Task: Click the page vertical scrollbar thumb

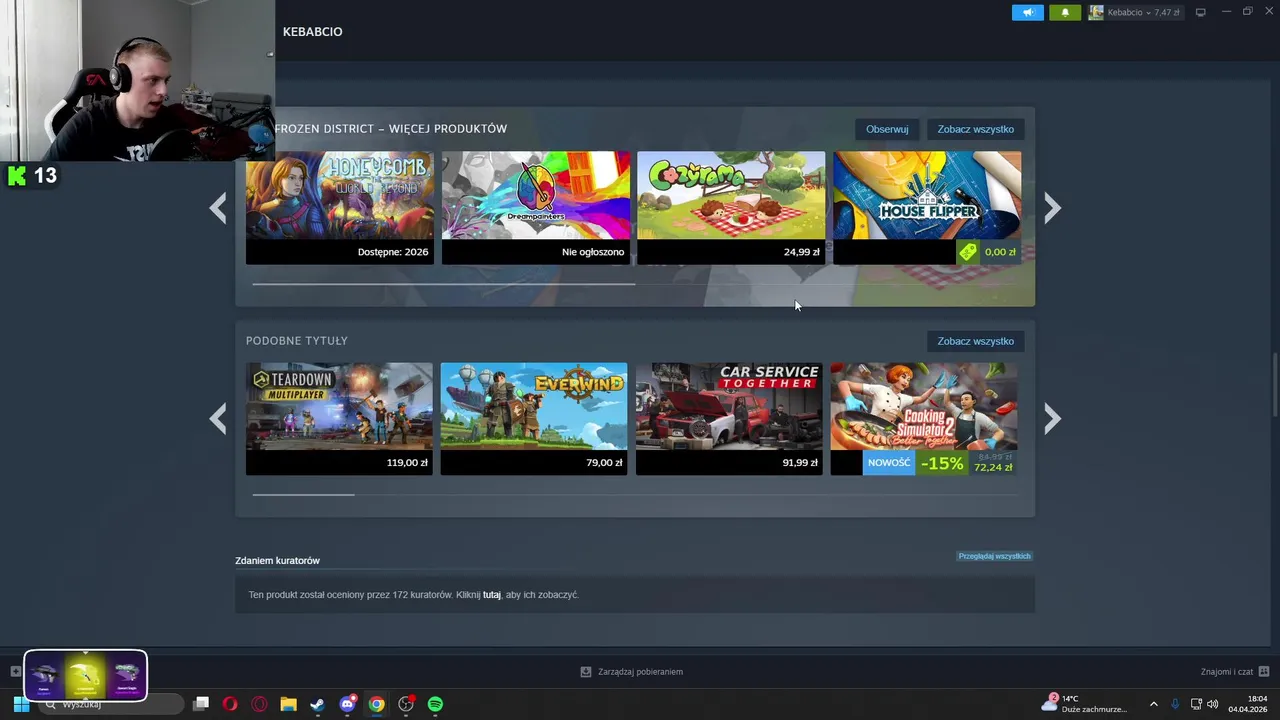Action: click(1274, 385)
